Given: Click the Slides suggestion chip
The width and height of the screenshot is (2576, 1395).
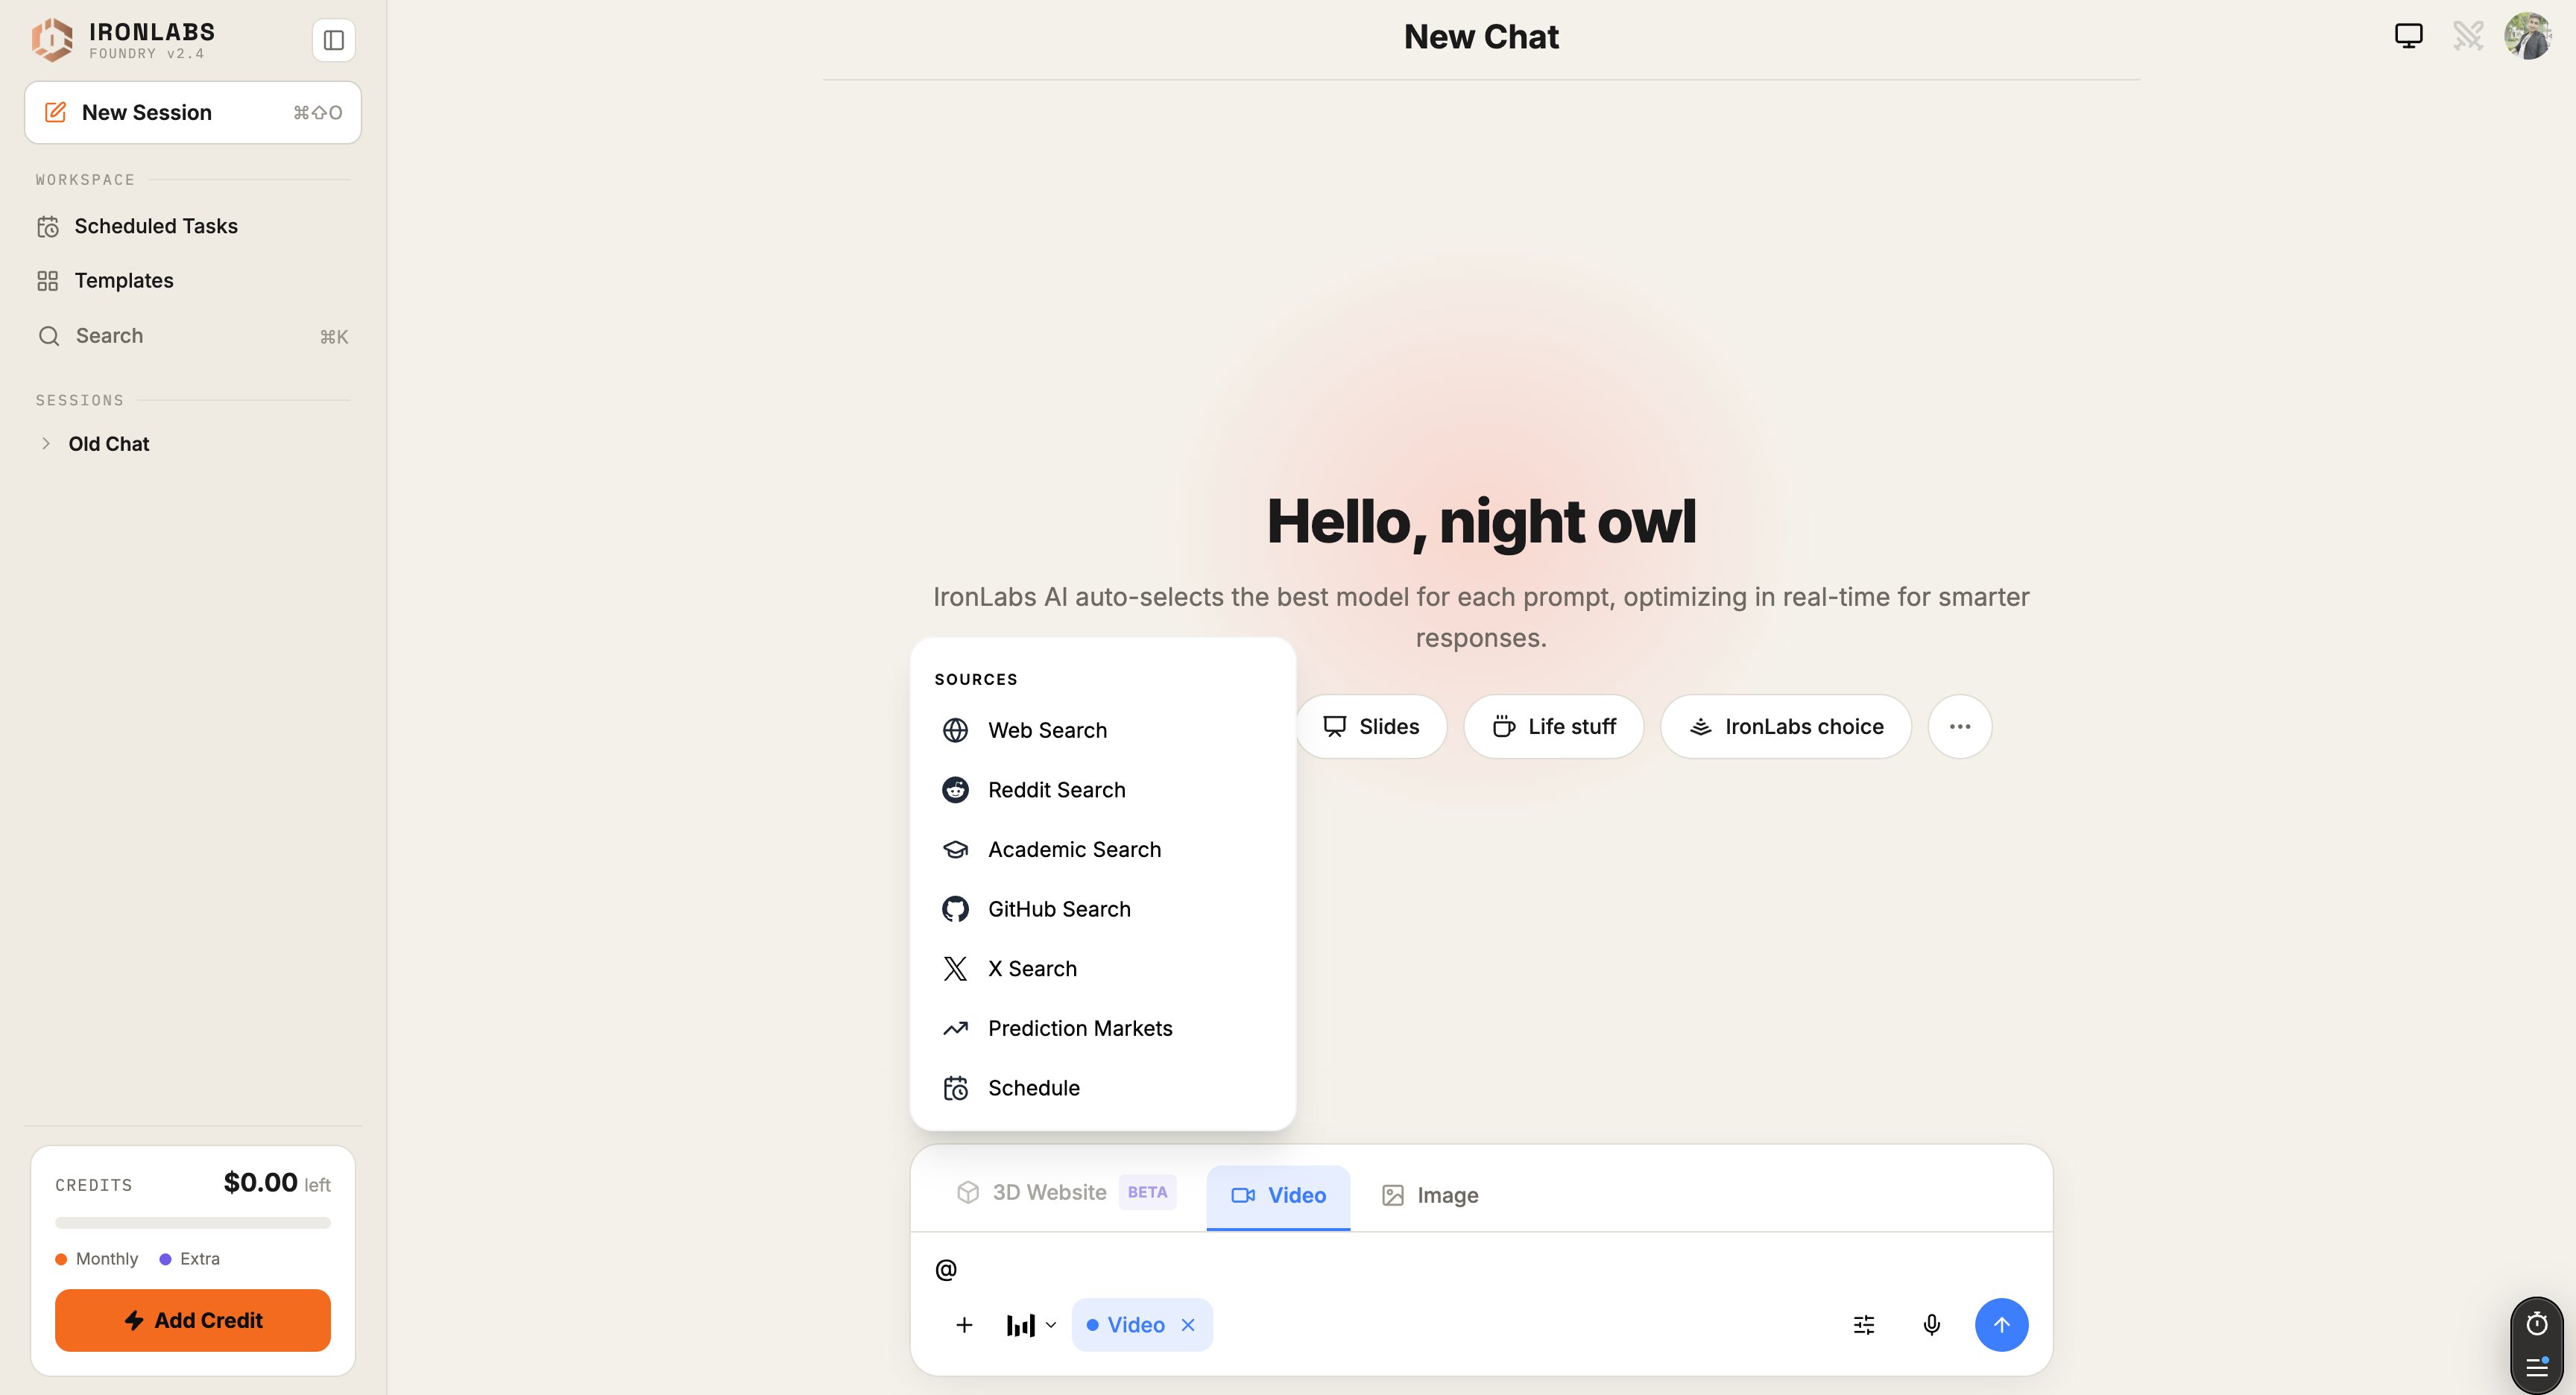Looking at the screenshot, I should [x=1370, y=727].
